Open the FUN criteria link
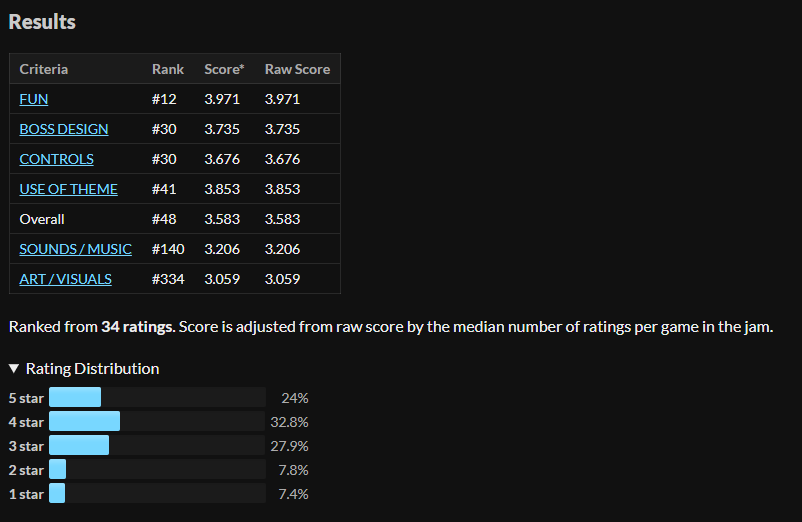This screenshot has width=802, height=522. (34, 99)
